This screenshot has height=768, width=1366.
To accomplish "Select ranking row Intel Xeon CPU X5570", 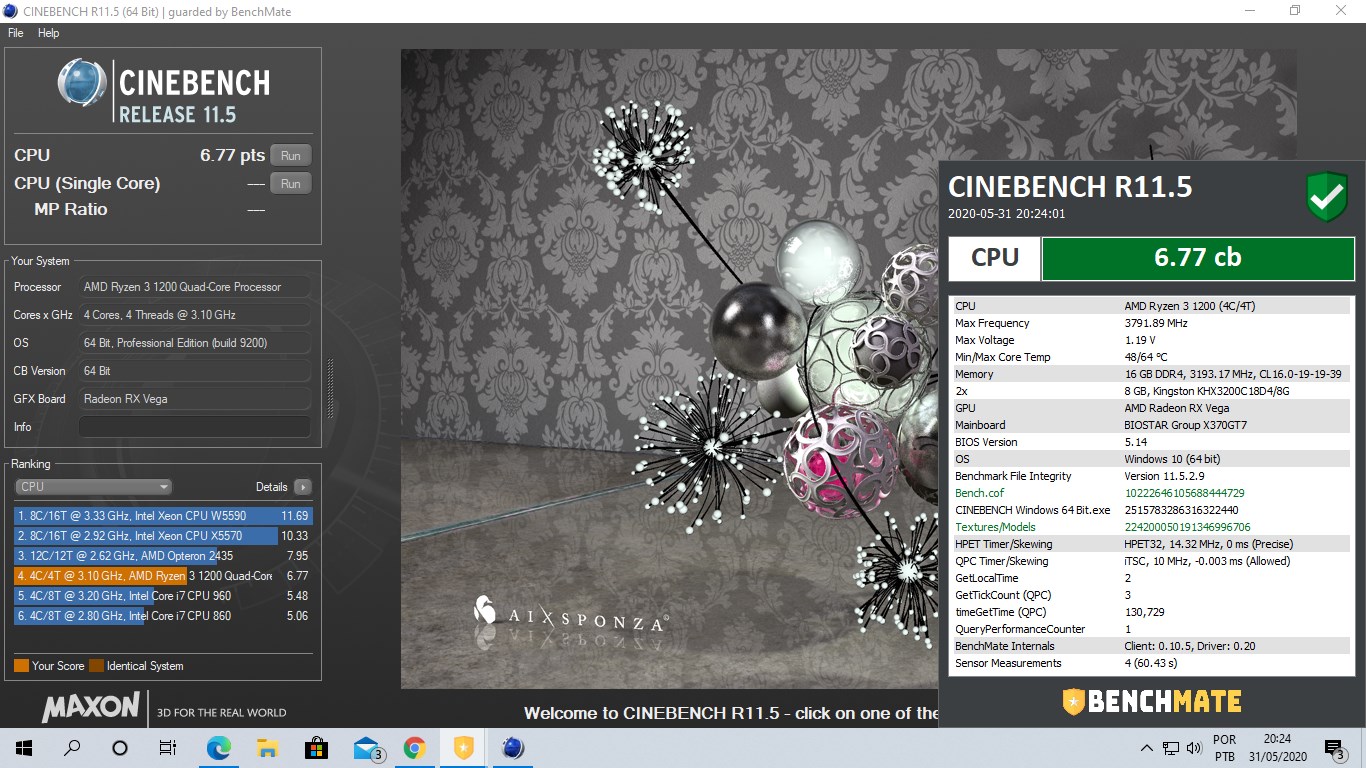I will point(163,536).
